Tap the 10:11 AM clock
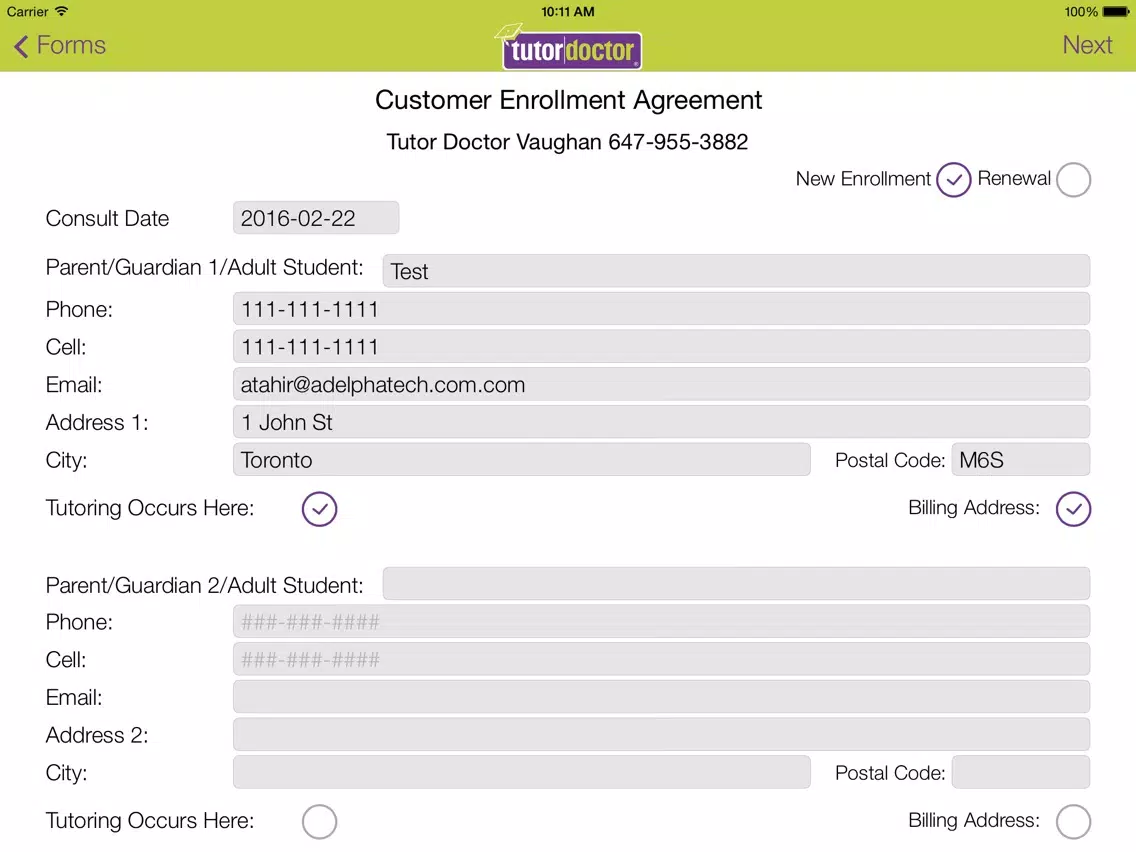 568,12
